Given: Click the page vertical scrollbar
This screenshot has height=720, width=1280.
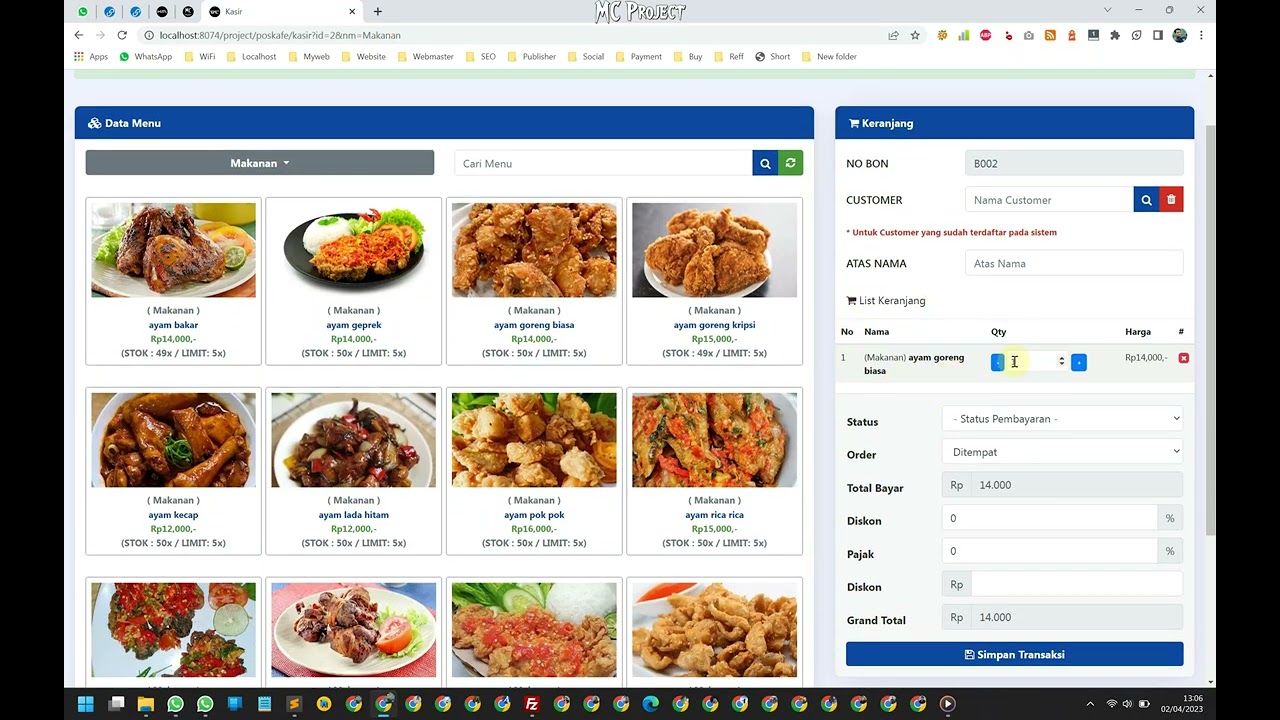Looking at the screenshot, I should (x=1210, y=330).
